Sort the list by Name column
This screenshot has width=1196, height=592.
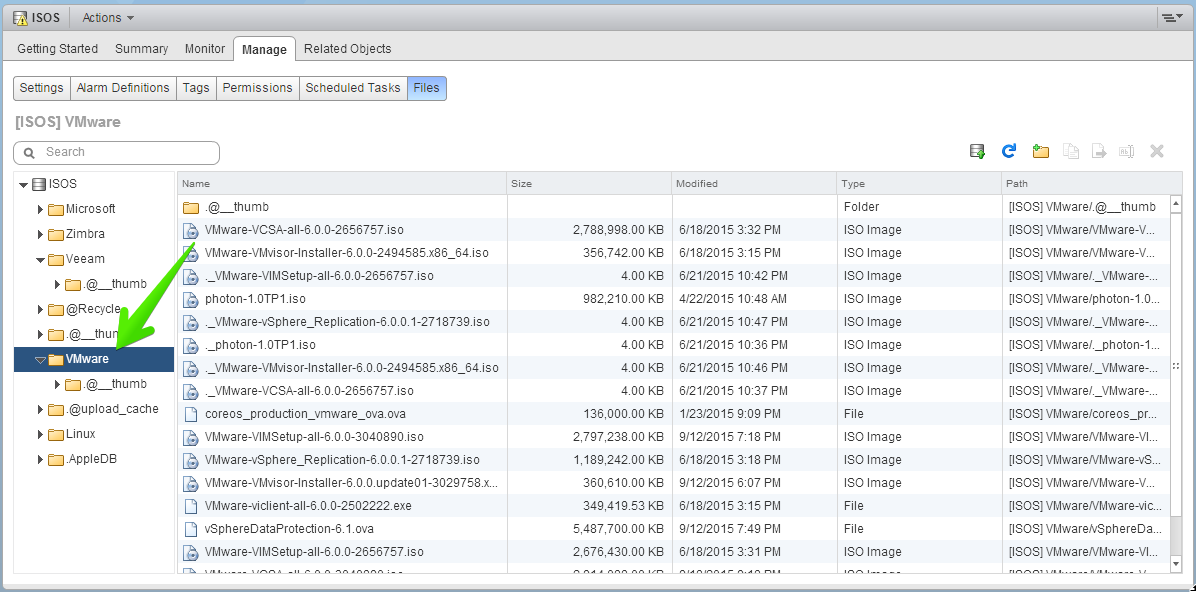(342, 184)
